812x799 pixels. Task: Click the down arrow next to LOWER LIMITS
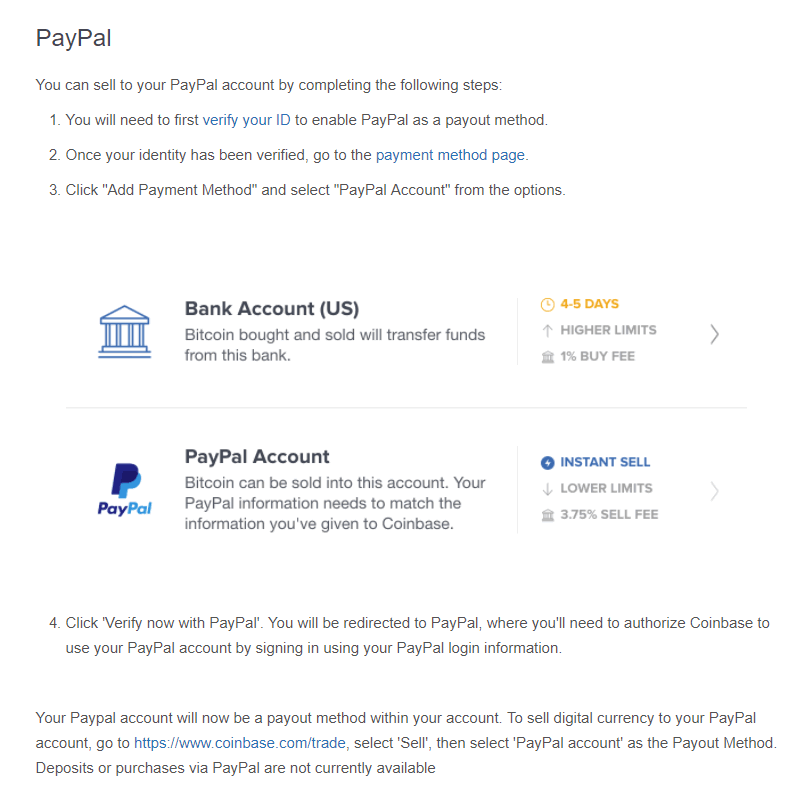tap(547, 489)
